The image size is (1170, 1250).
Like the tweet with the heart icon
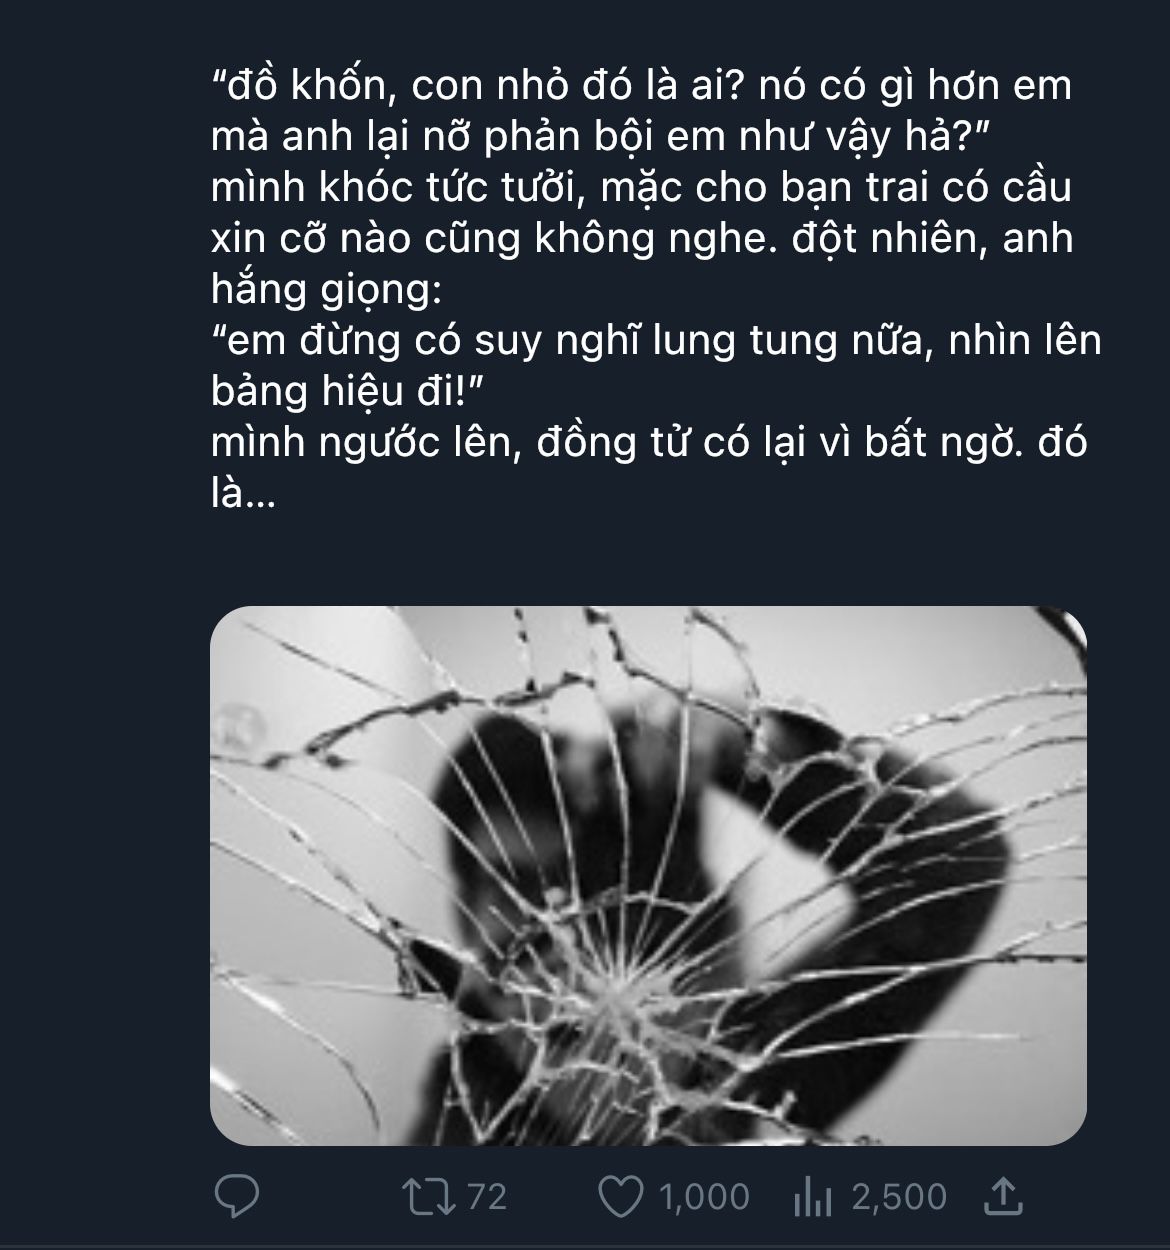click(x=620, y=1197)
